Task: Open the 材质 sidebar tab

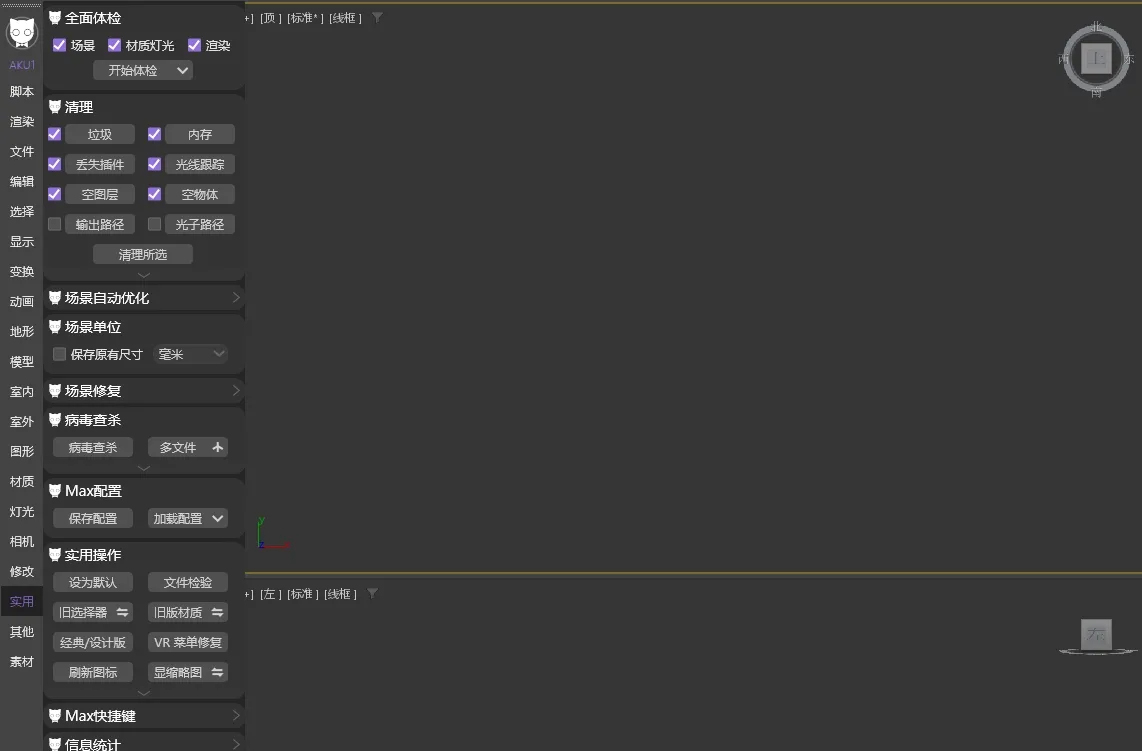Action: point(22,482)
